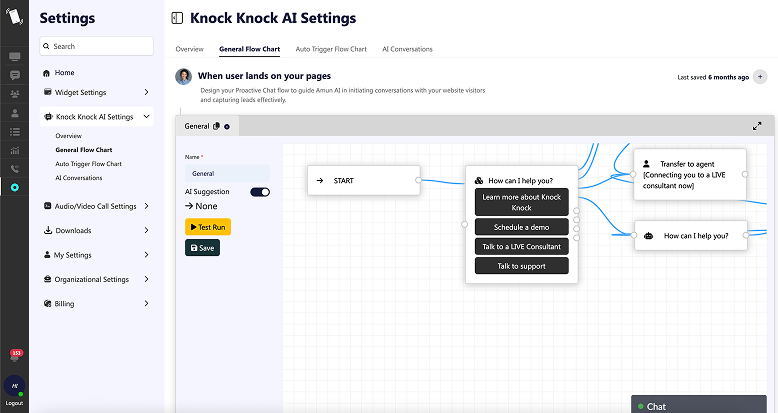Screen dimensions: 778x413
Task: Click the Search field in Settings
Action: point(97,46)
